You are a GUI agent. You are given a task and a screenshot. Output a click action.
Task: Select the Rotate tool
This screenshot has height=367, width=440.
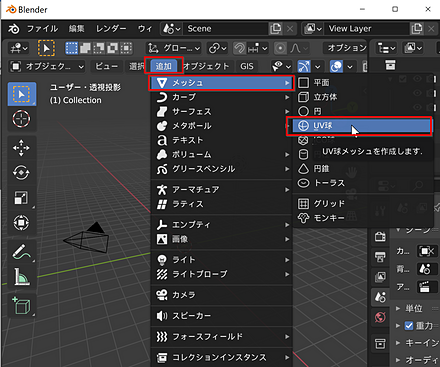[21, 173]
